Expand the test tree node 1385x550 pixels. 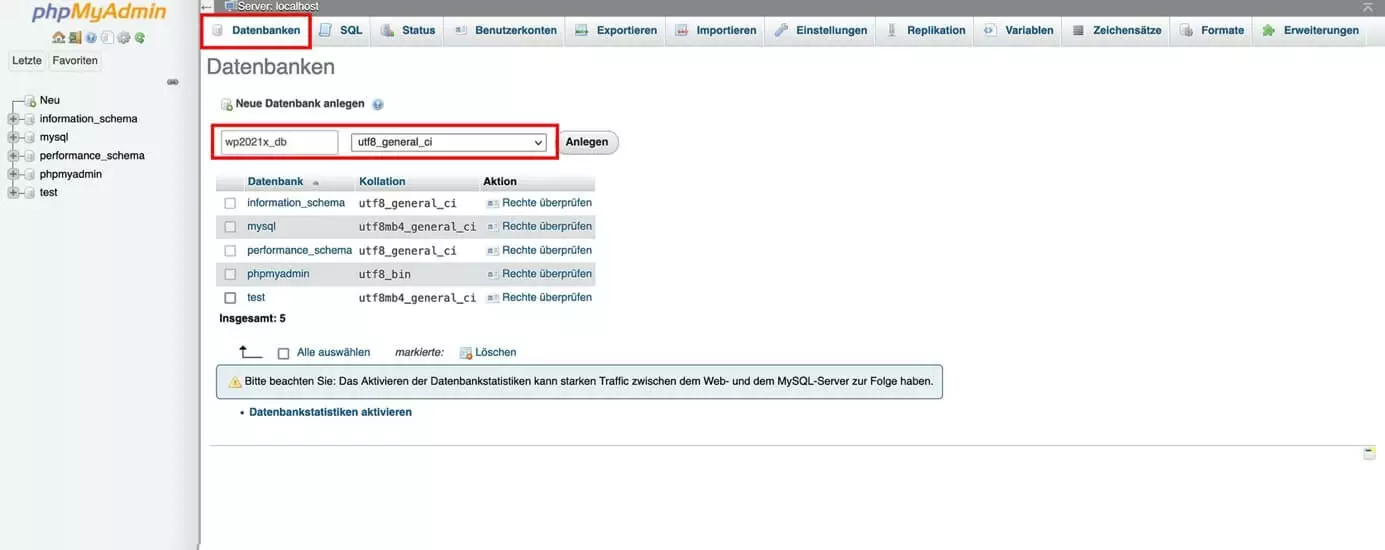point(13,192)
